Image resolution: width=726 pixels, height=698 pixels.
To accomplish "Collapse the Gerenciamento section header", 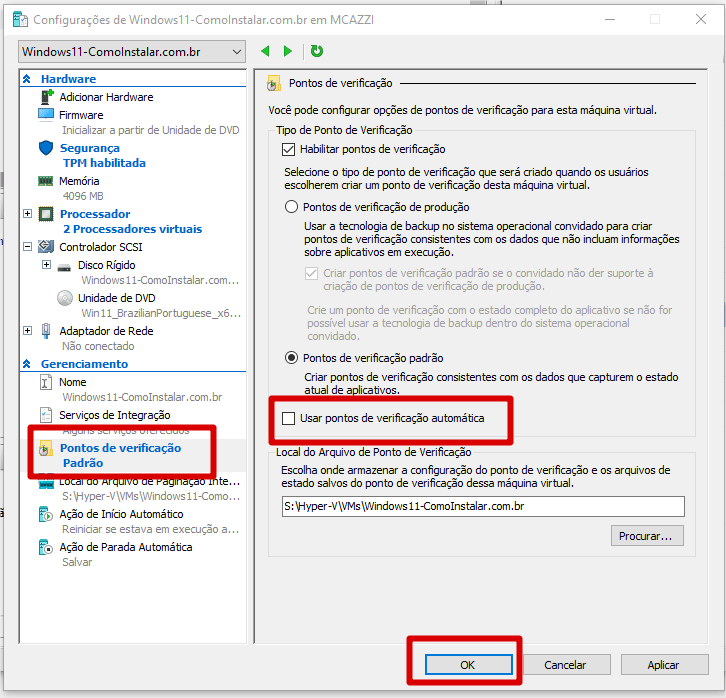I will click(x=27, y=364).
